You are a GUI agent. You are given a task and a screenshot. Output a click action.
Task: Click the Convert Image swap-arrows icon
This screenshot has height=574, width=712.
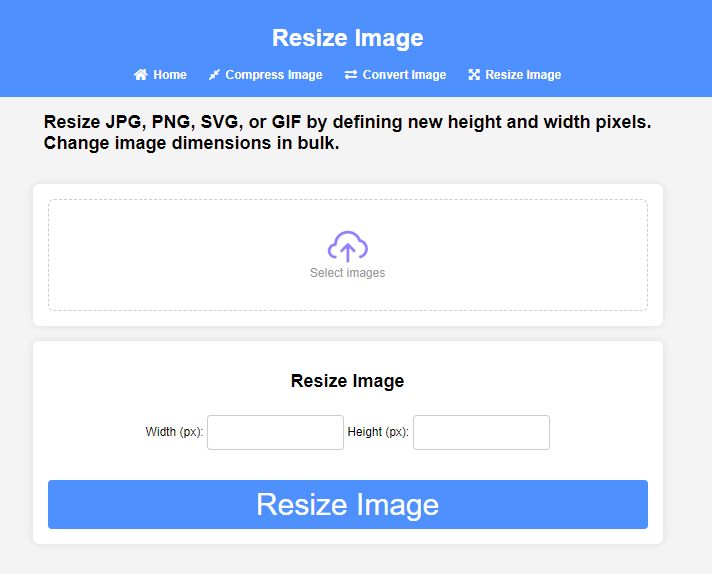tap(351, 74)
